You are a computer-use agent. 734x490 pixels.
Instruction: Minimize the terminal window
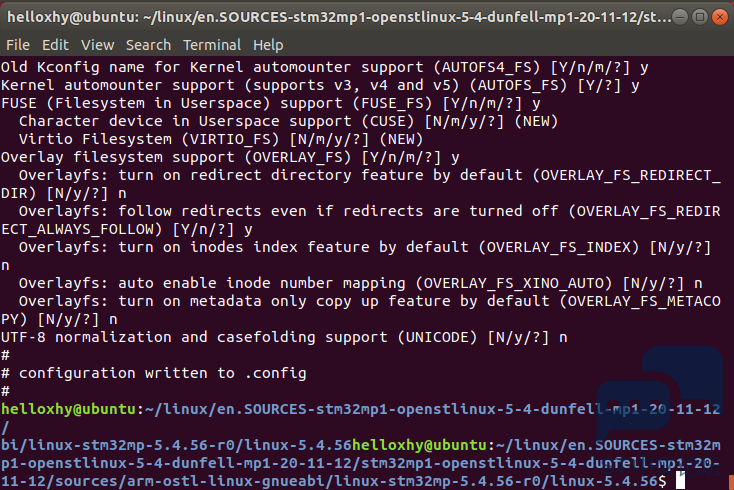tap(680, 17)
